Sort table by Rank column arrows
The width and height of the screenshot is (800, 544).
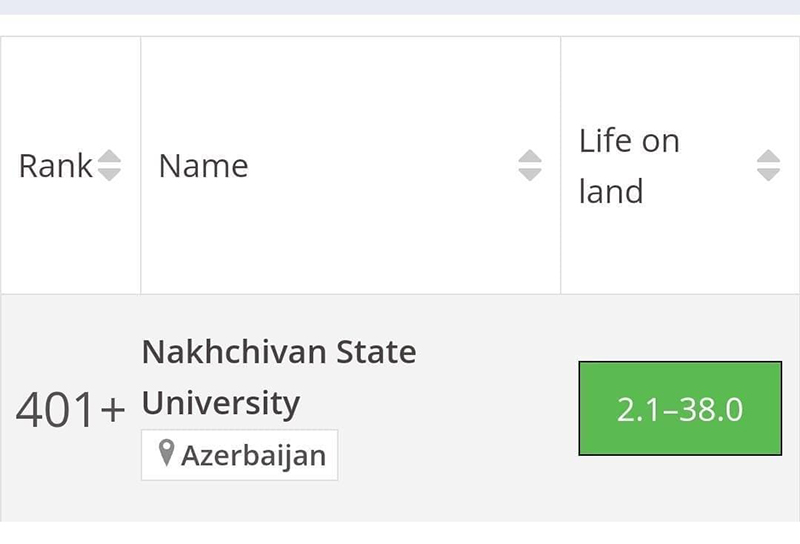coord(109,165)
